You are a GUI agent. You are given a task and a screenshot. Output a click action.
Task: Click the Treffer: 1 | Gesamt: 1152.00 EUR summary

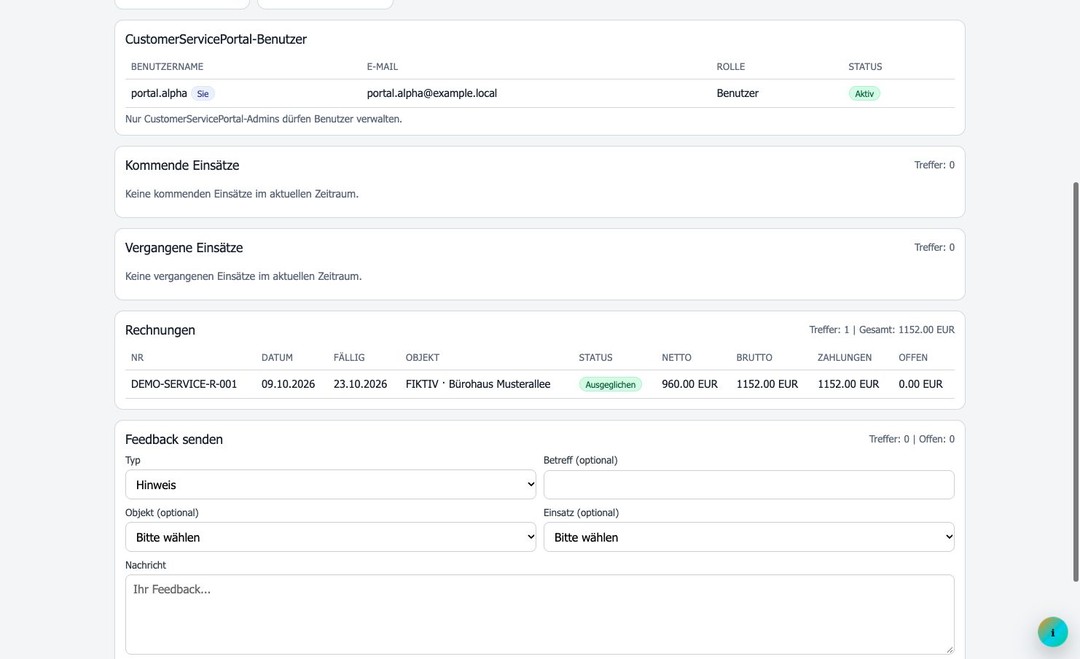[x=882, y=330]
